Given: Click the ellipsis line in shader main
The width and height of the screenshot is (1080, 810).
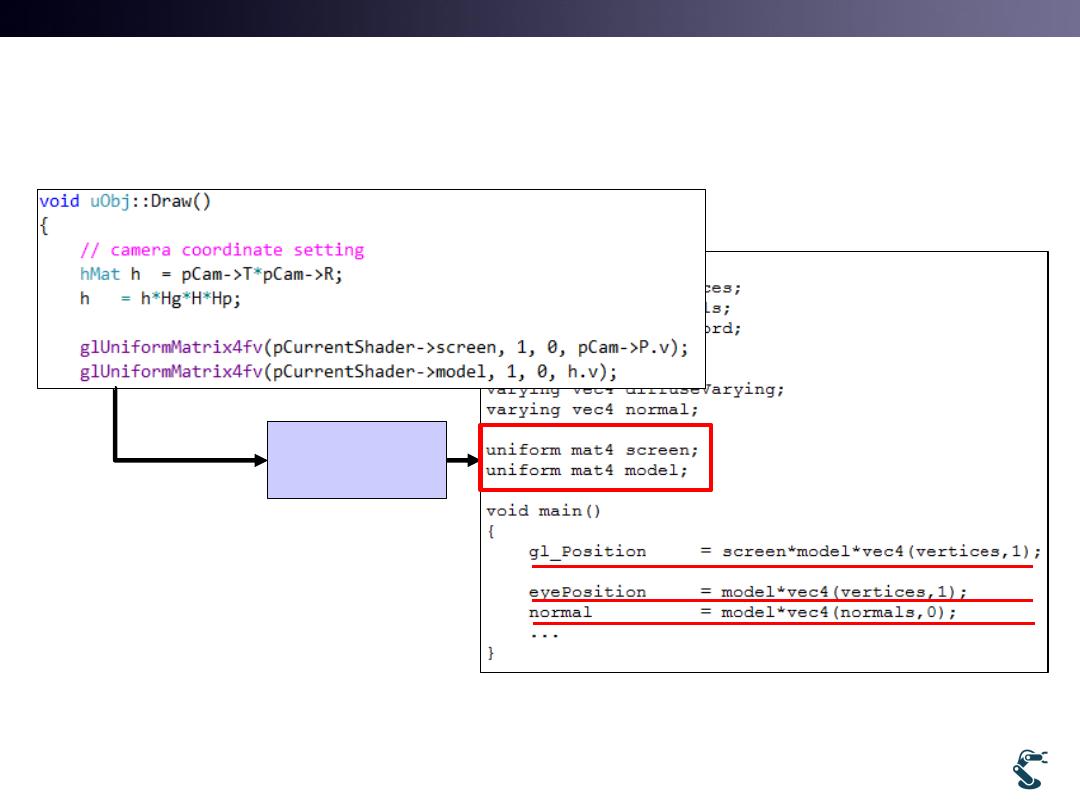Looking at the screenshot, I should click(544, 633).
